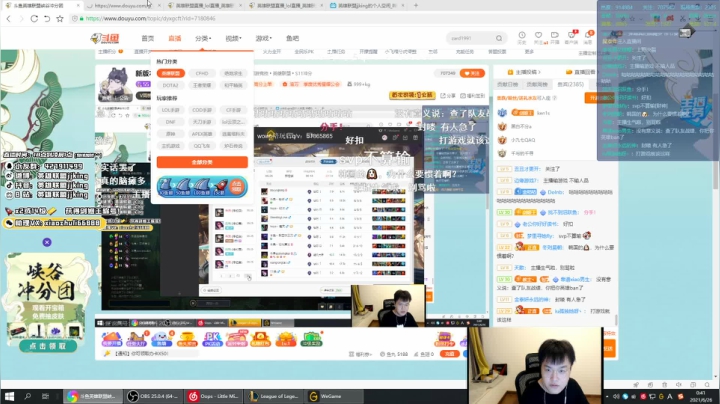The image size is (720, 404).
Task: Click the orange 关注 follow button
Action: (472, 73)
